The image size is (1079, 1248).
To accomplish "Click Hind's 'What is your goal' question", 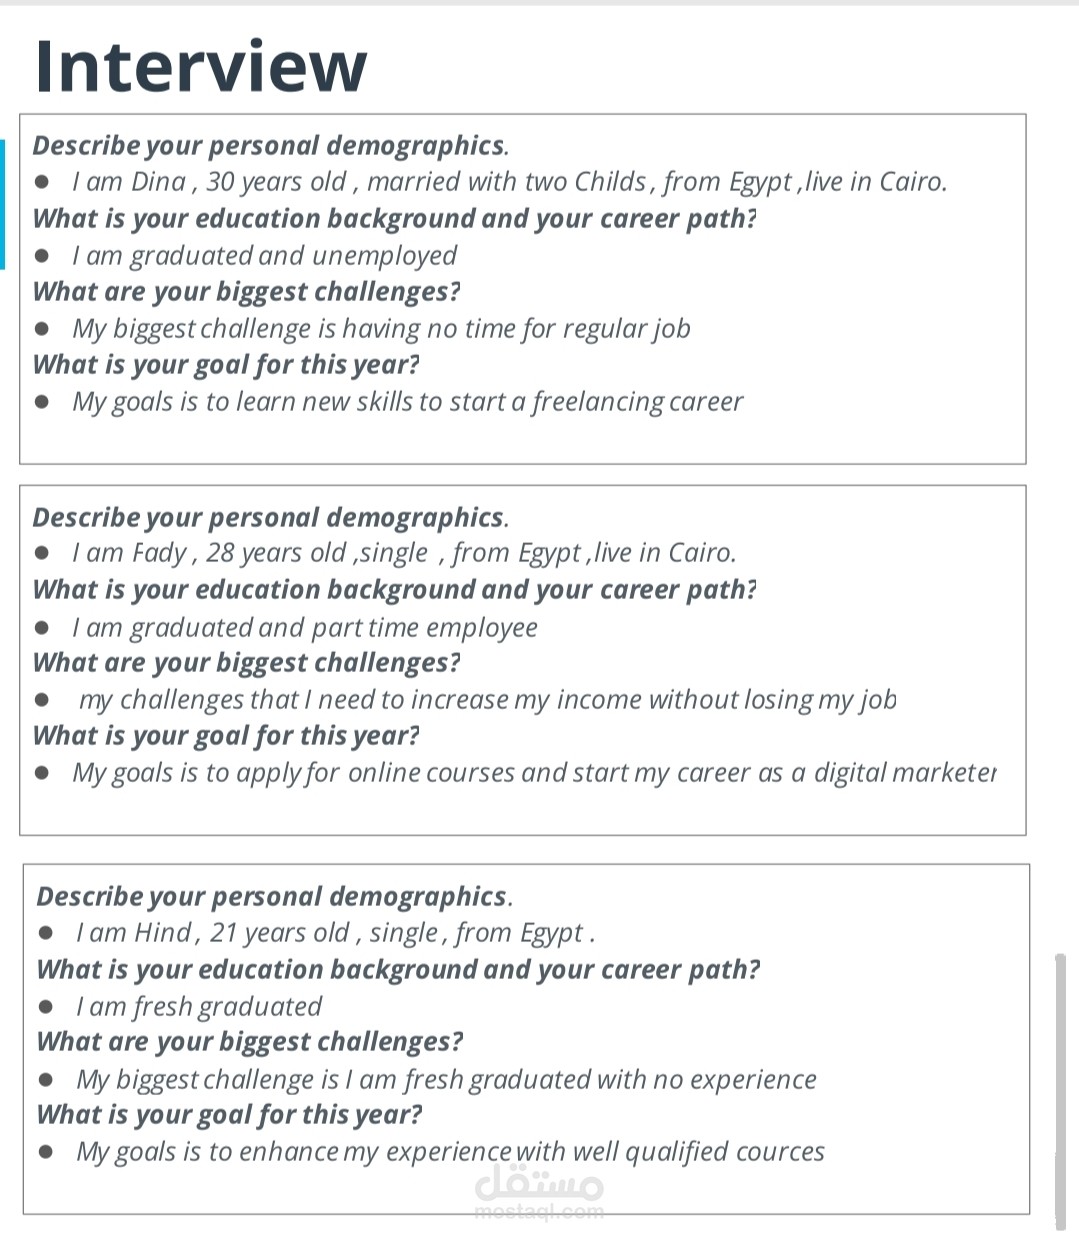I will [x=229, y=1115].
